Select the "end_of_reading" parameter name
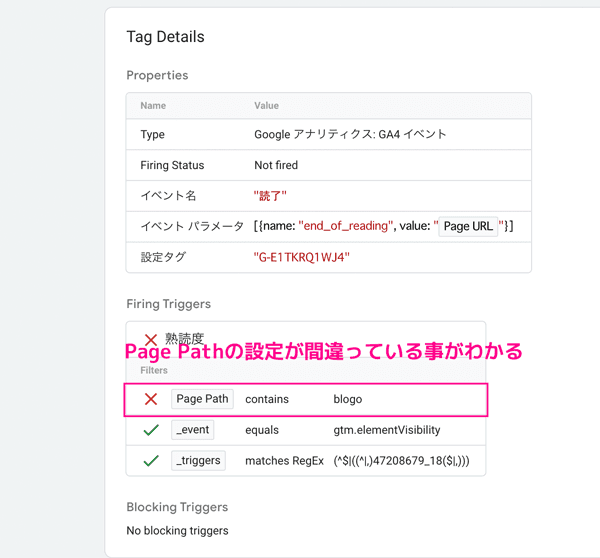600x558 pixels. [x=346, y=226]
